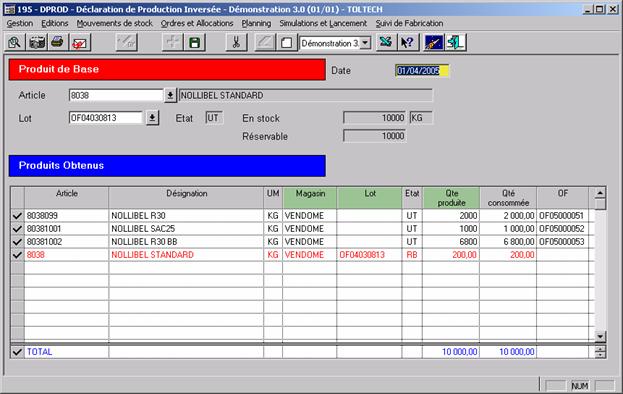Screen dimensions: 623x394
Task: Click the exit door toolbar icon
Action: tap(455, 42)
